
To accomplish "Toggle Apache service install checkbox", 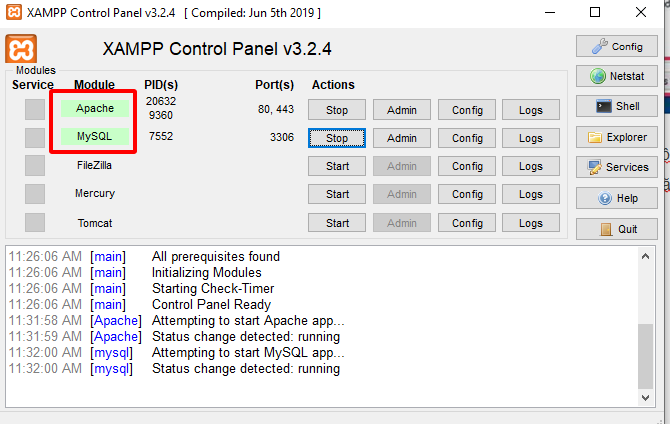I will click(x=35, y=109).
